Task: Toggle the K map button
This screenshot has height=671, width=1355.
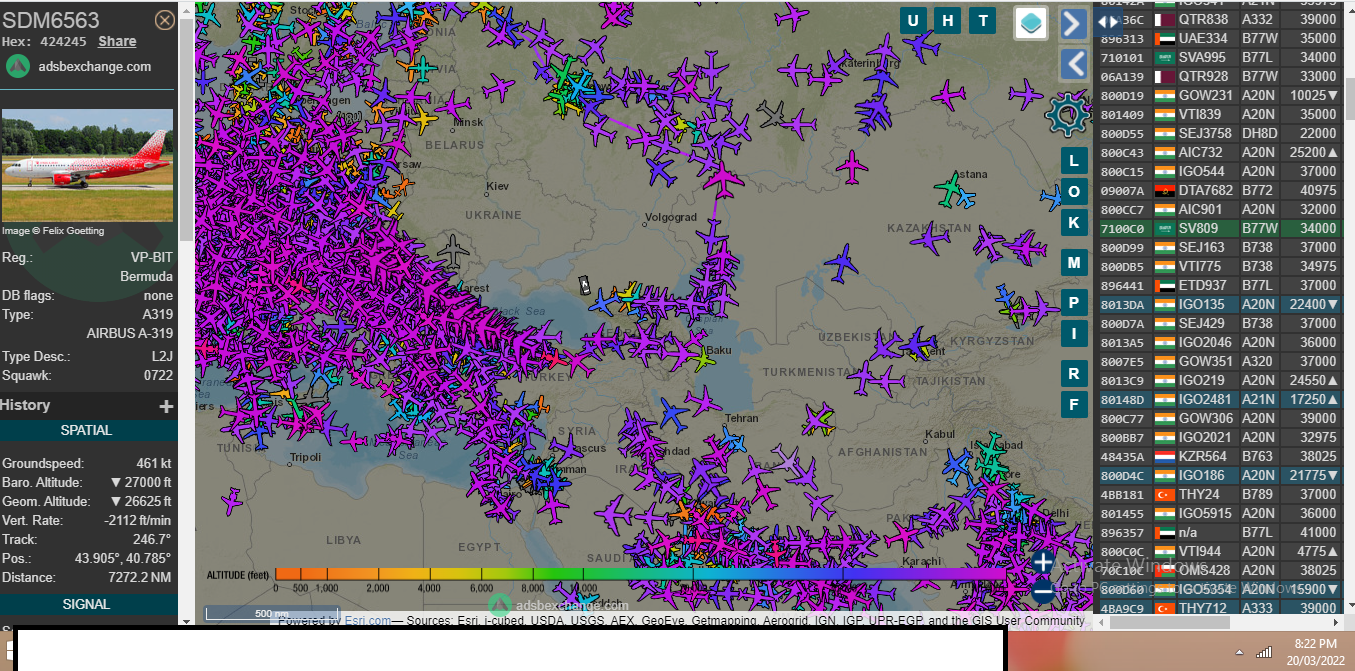Action: point(1074,222)
